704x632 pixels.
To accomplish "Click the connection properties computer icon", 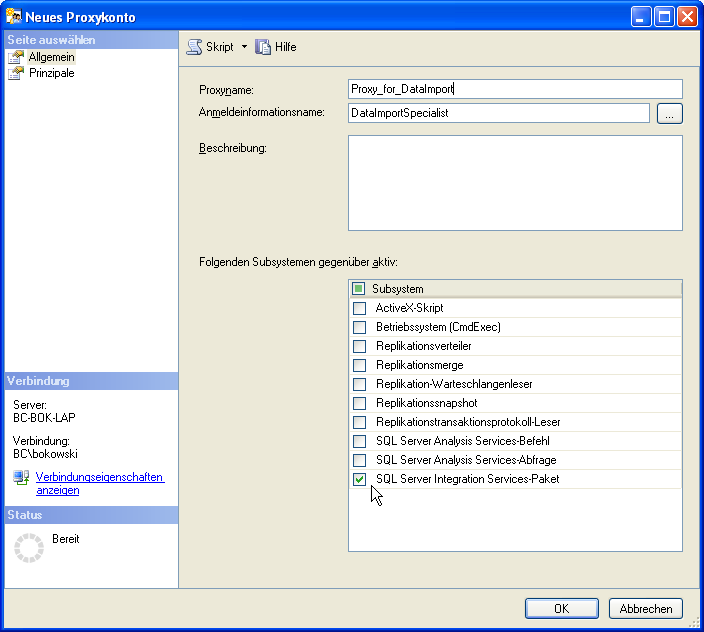I will point(21,477).
